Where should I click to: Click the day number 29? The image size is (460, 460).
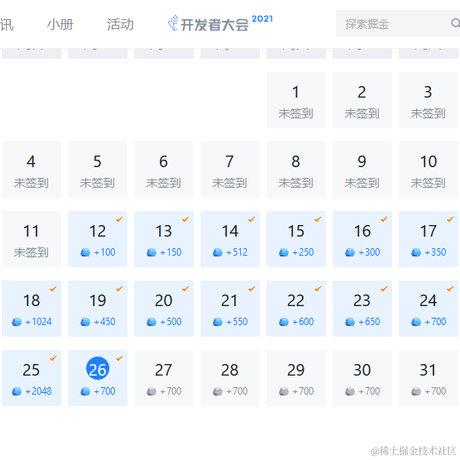(x=296, y=370)
